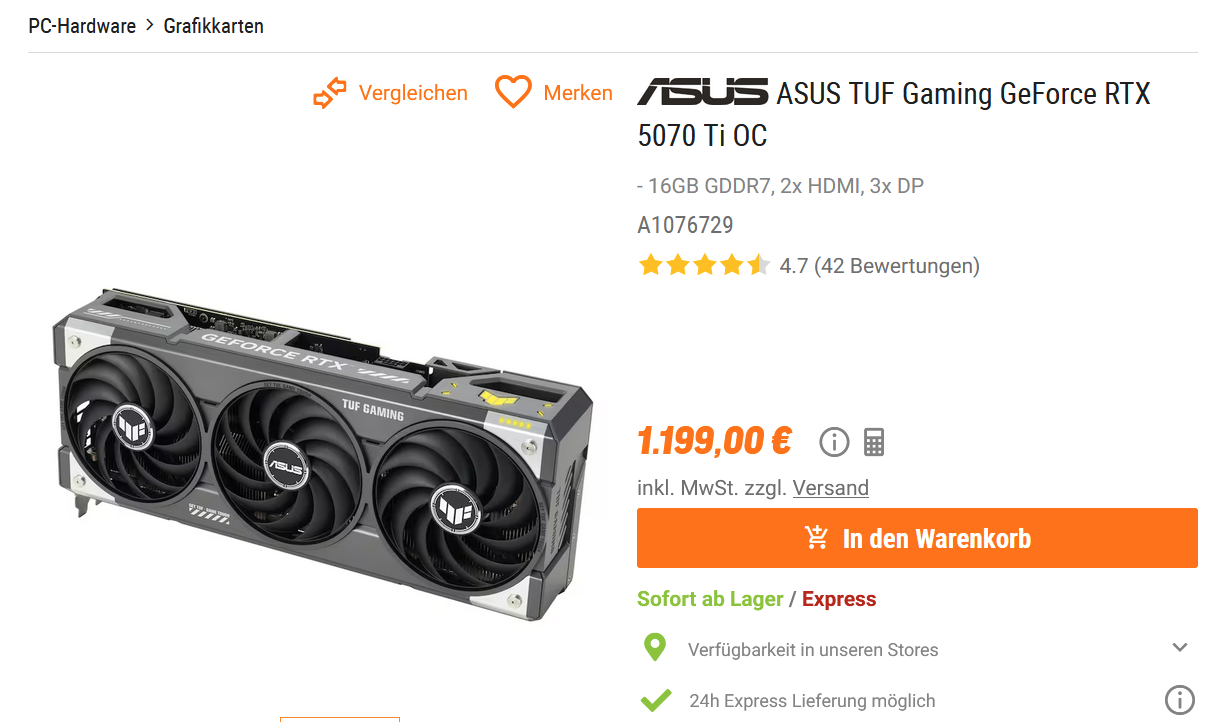The width and height of the screenshot is (1209, 722).
Task: Open the price info icon
Action: [833, 441]
